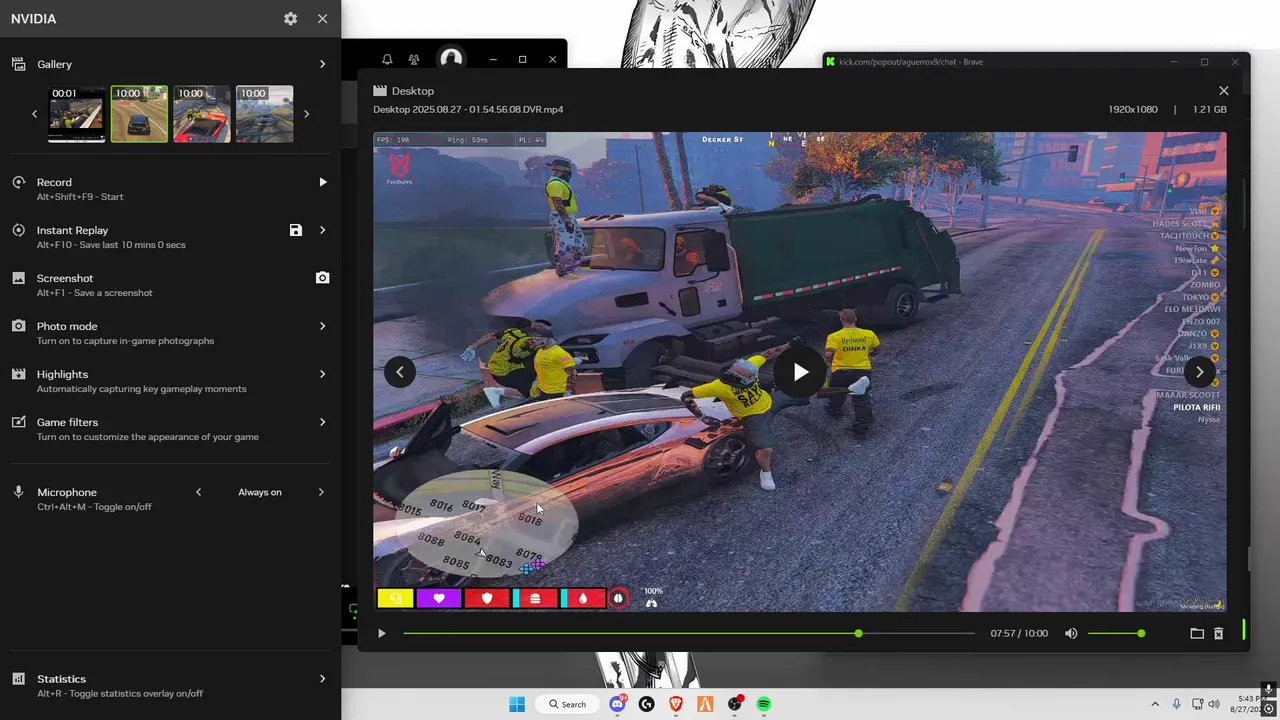This screenshot has height=720, width=1280.
Task: Select the green-bordered 10:00 clip thumbnail
Action: tap(139, 114)
